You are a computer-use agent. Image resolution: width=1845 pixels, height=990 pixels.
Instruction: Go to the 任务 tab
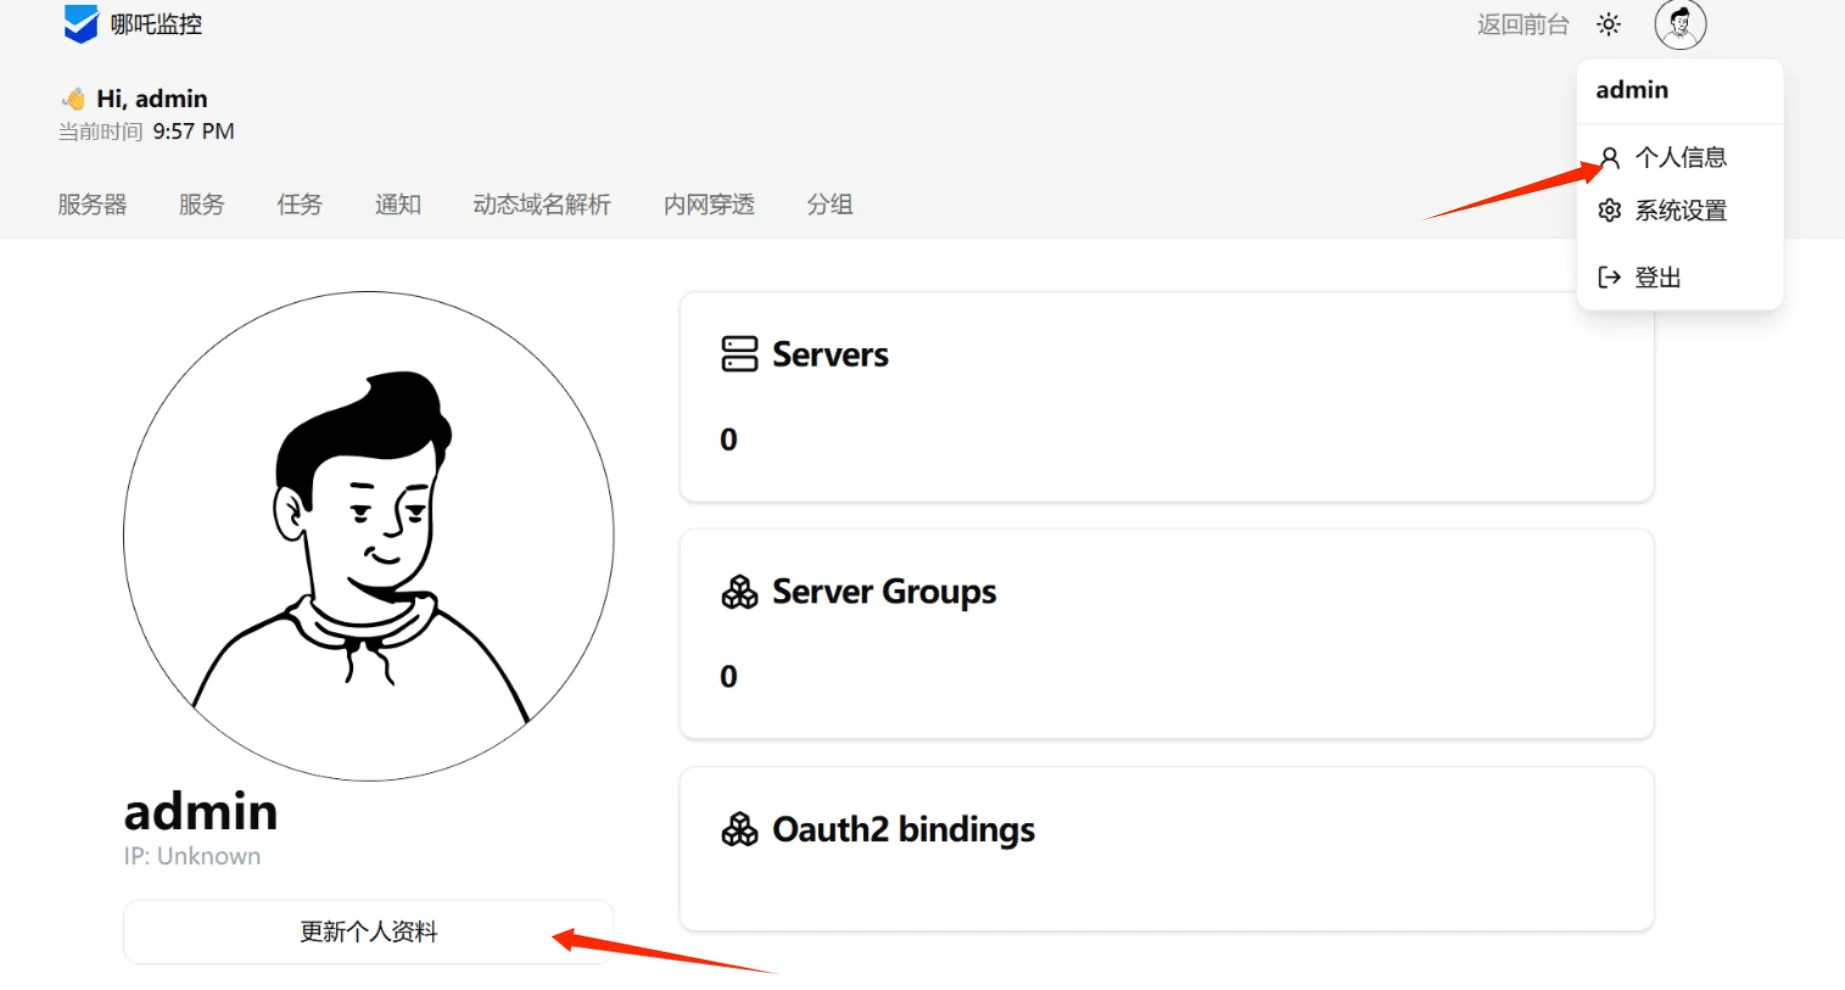[299, 204]
